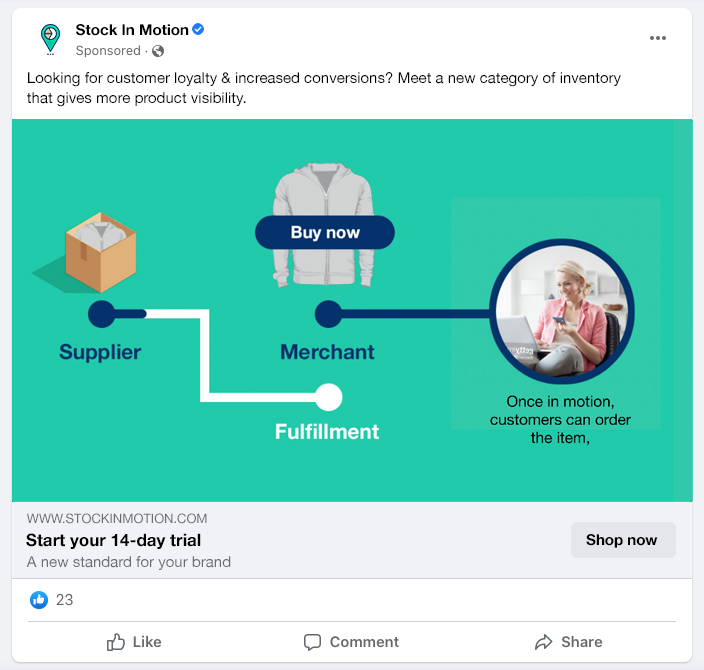Click the Share arrow button
The width and height of the screenshot is (704, 670).
pos(568,642)
